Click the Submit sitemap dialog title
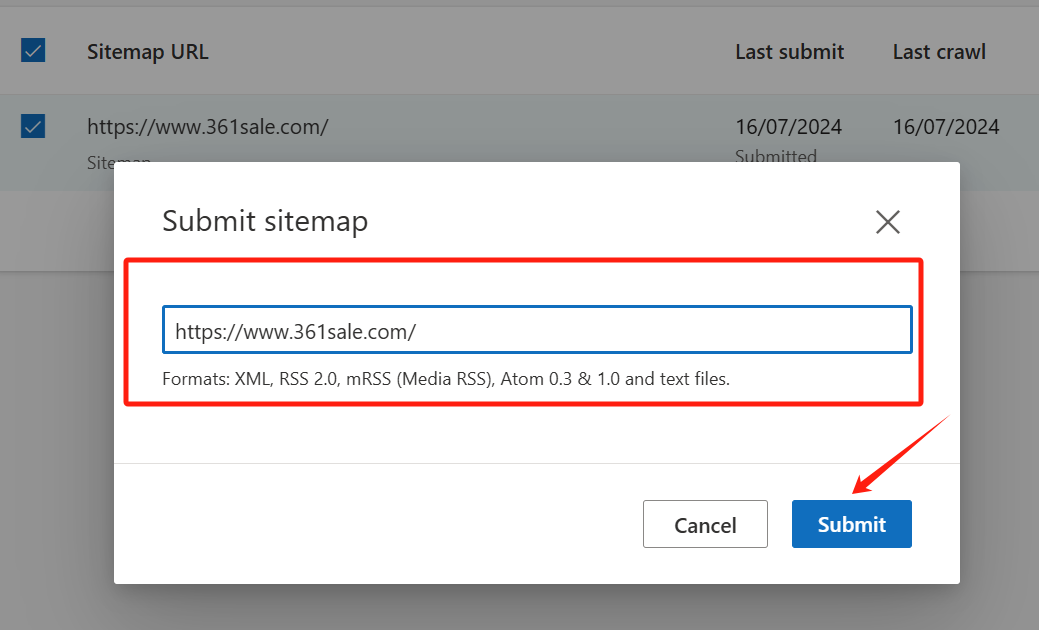This screenshot has height=630, width=1039. 265,221
